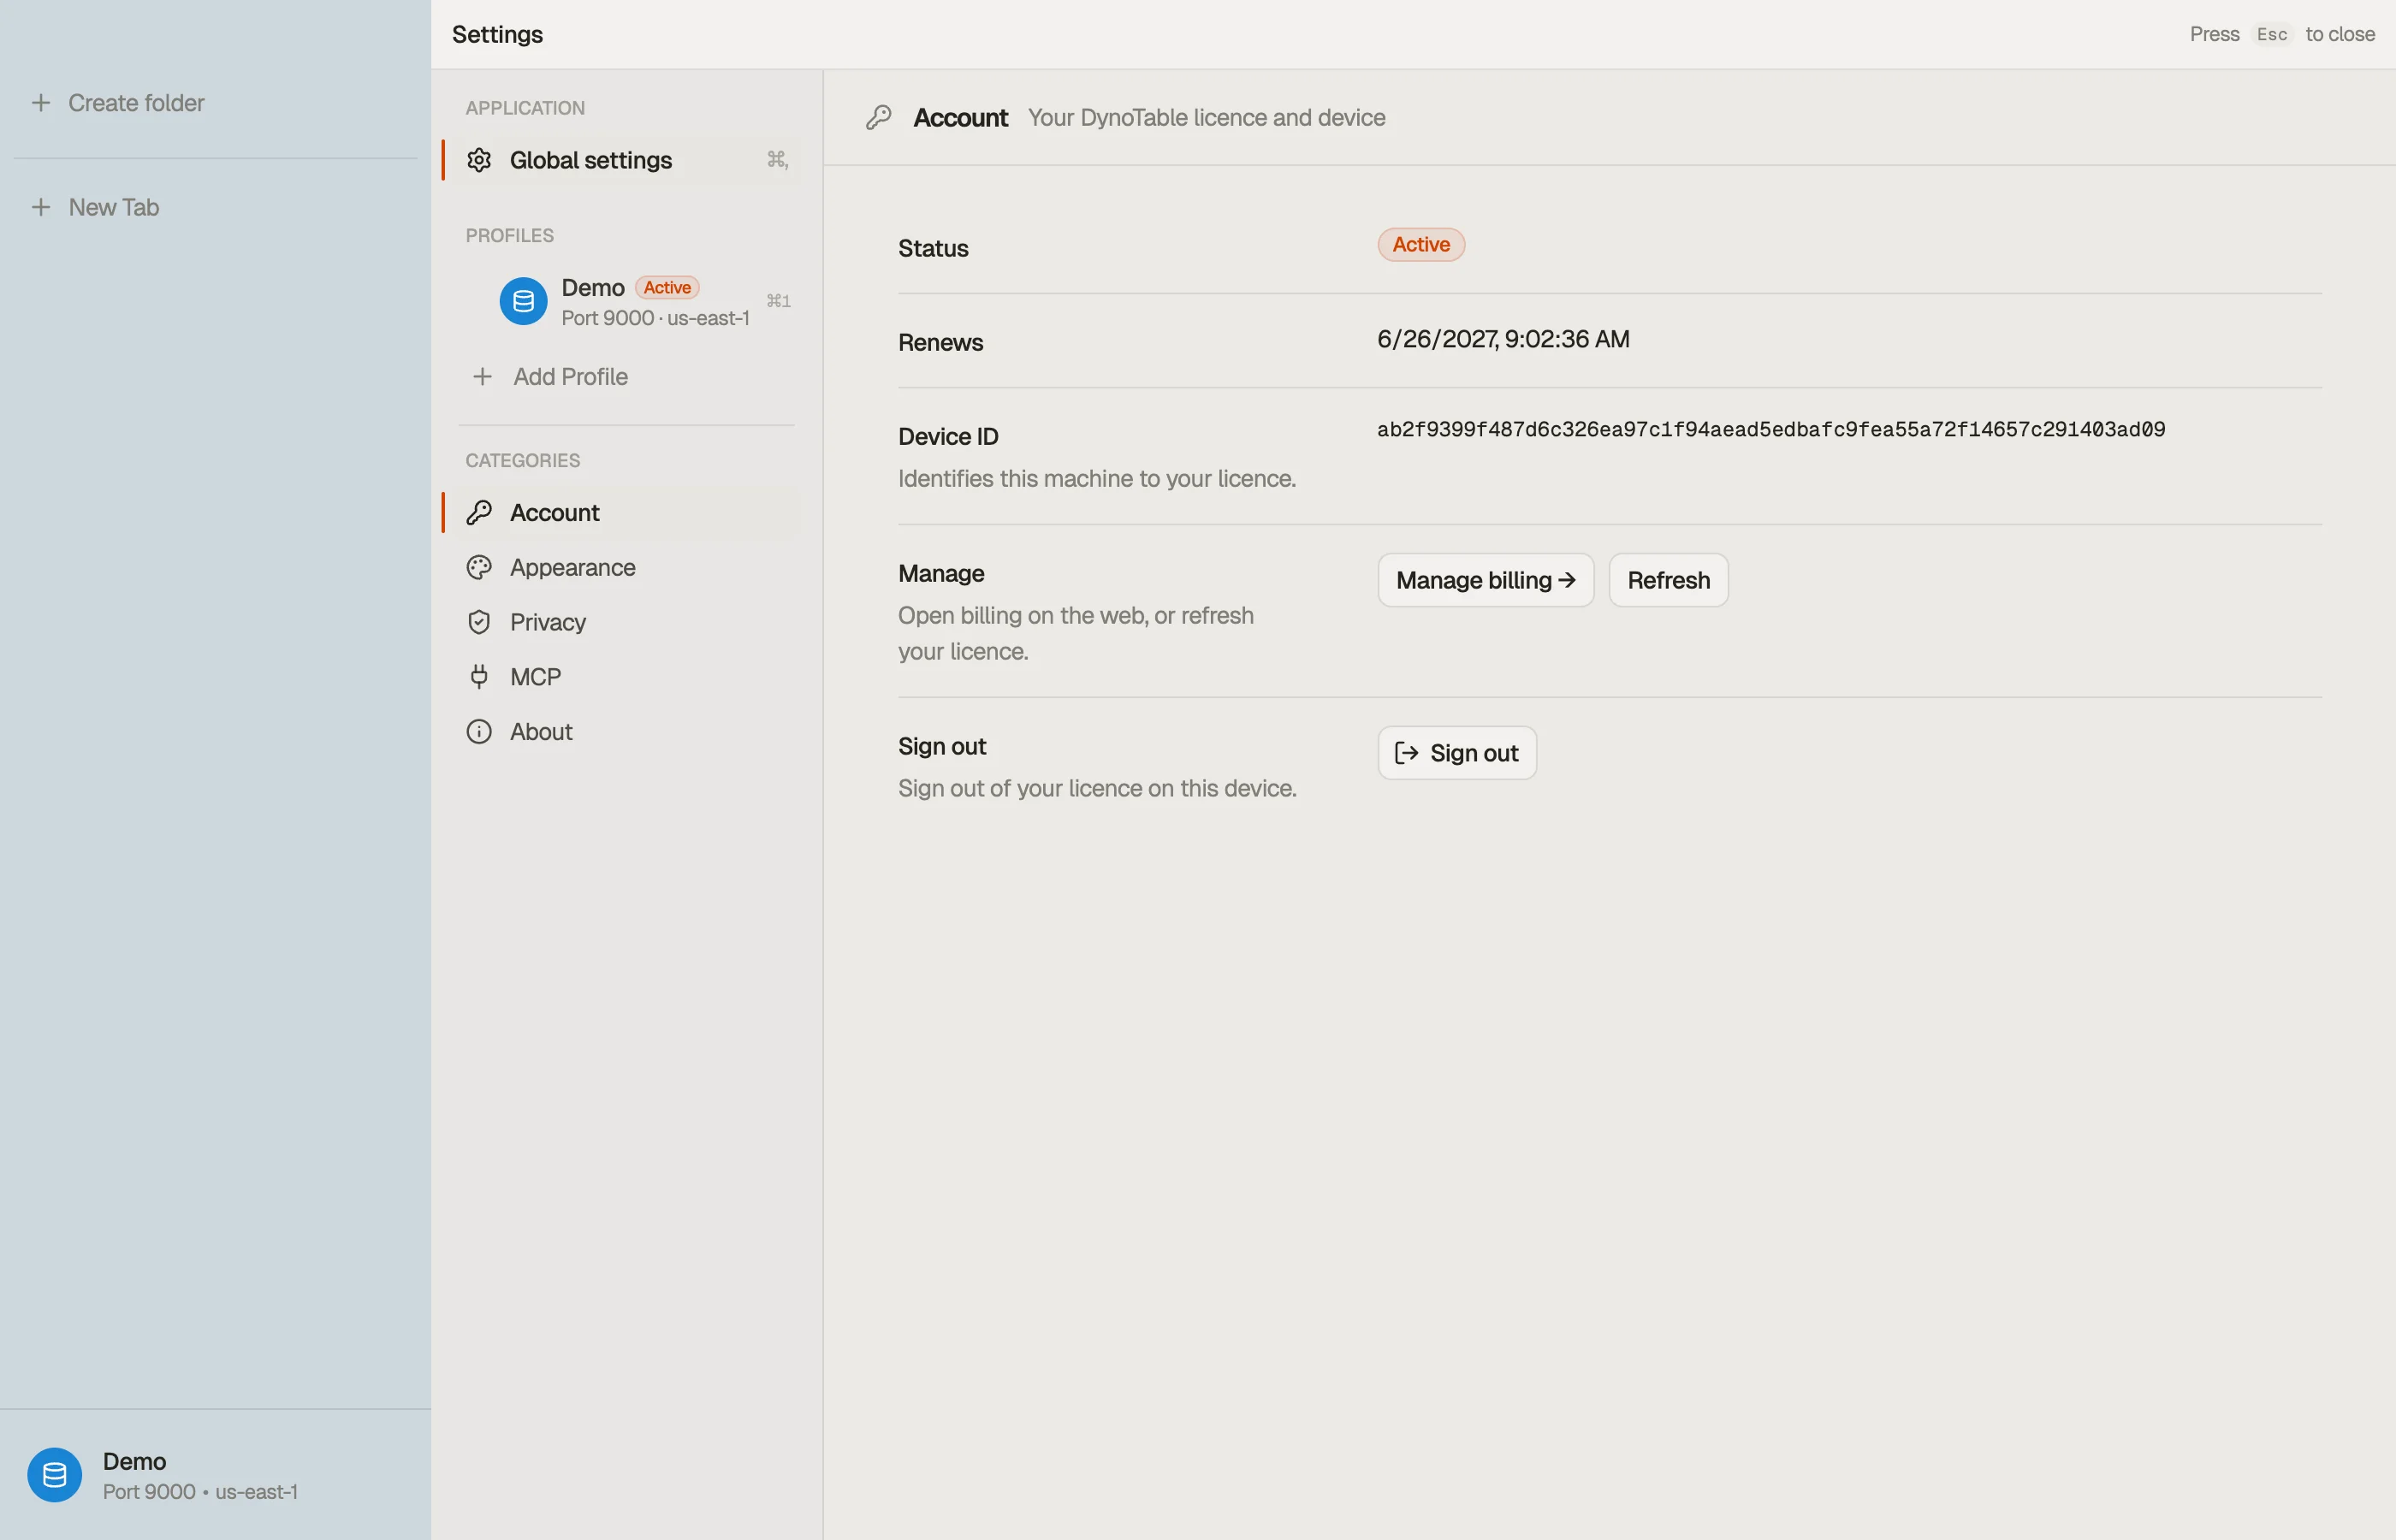The width and height of the screenshot is (2396, 1540).
Task: Click the Demo Port 9000 label at sidebar bottom
Action: coord(200,1475)
